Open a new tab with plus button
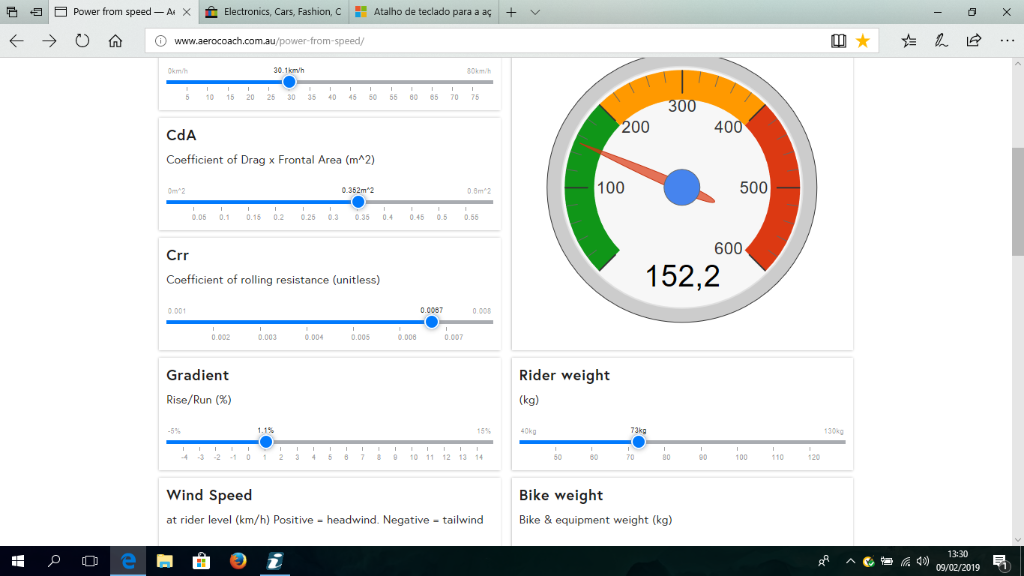This screenshot has width=1024, height=576. [511, 13]
